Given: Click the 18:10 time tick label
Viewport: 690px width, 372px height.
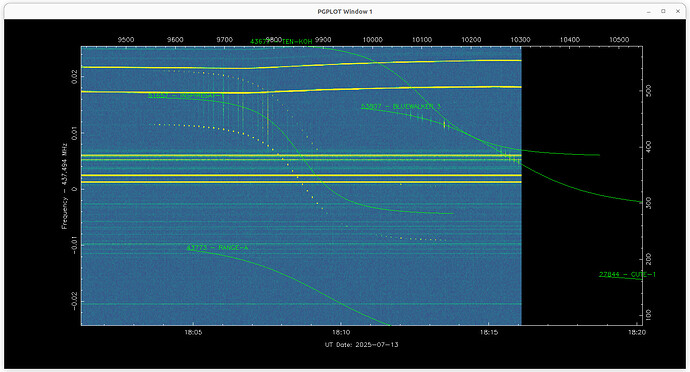Looking at the screenshot, I should tap(341, 333).
